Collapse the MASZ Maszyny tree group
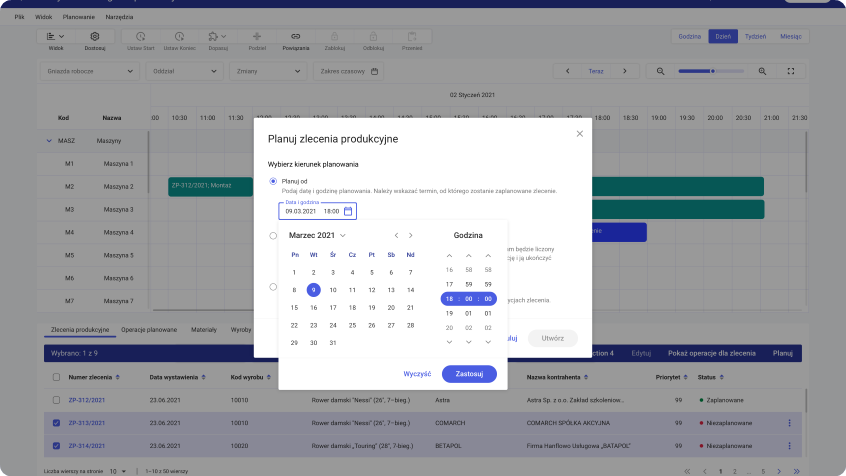The image size is (846, 476). tap(49, 141)
